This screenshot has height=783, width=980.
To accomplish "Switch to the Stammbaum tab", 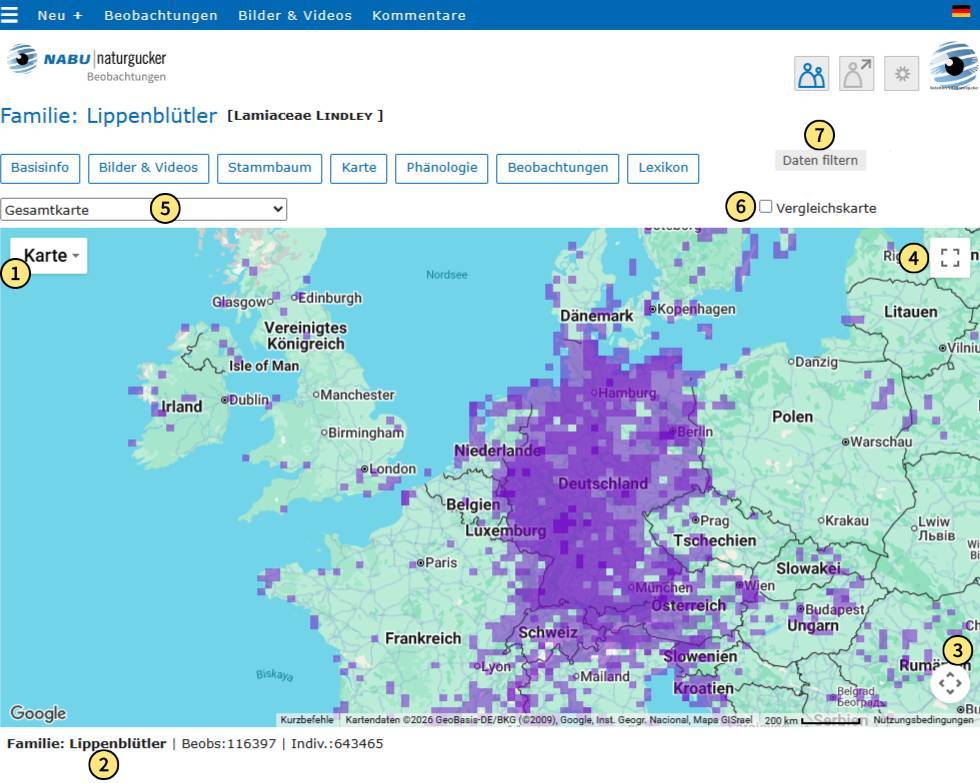I will [269, 168].
